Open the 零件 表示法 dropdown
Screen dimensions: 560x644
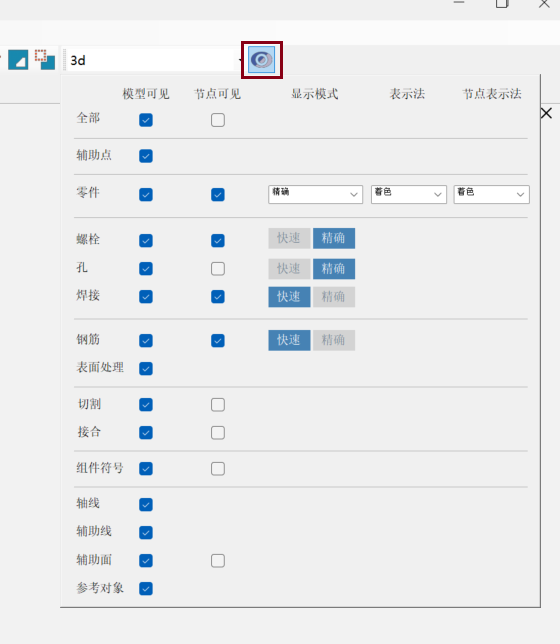point(408,194)
